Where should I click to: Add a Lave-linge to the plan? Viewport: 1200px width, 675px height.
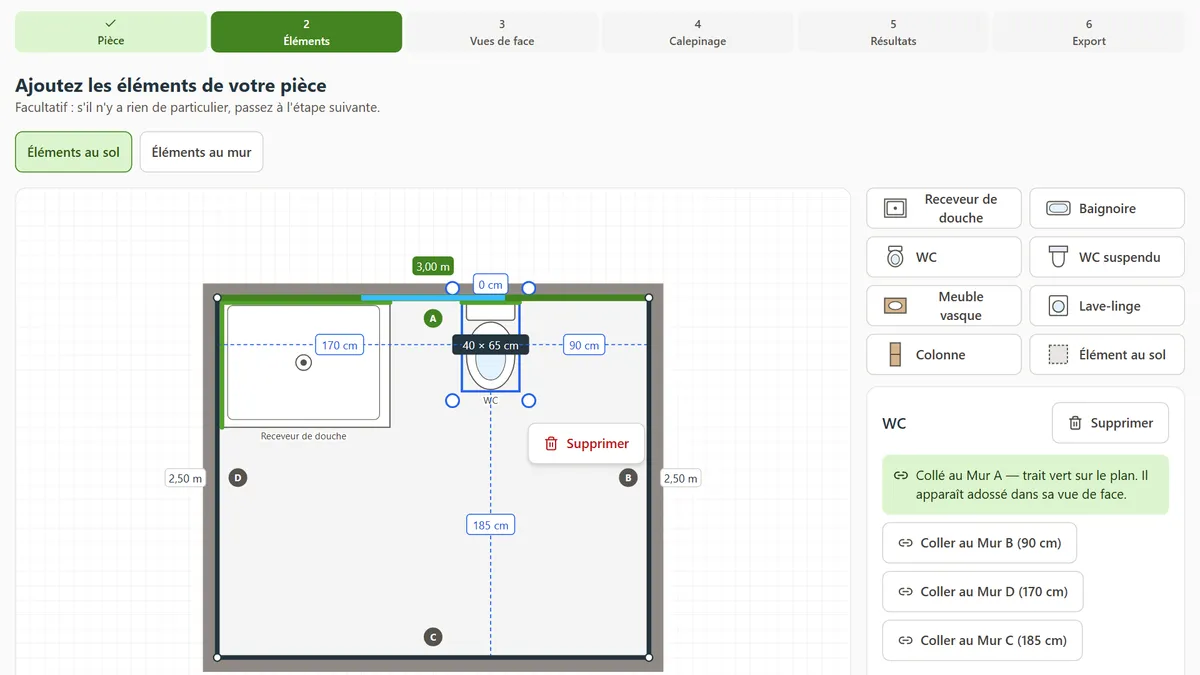pos(1107,306)
